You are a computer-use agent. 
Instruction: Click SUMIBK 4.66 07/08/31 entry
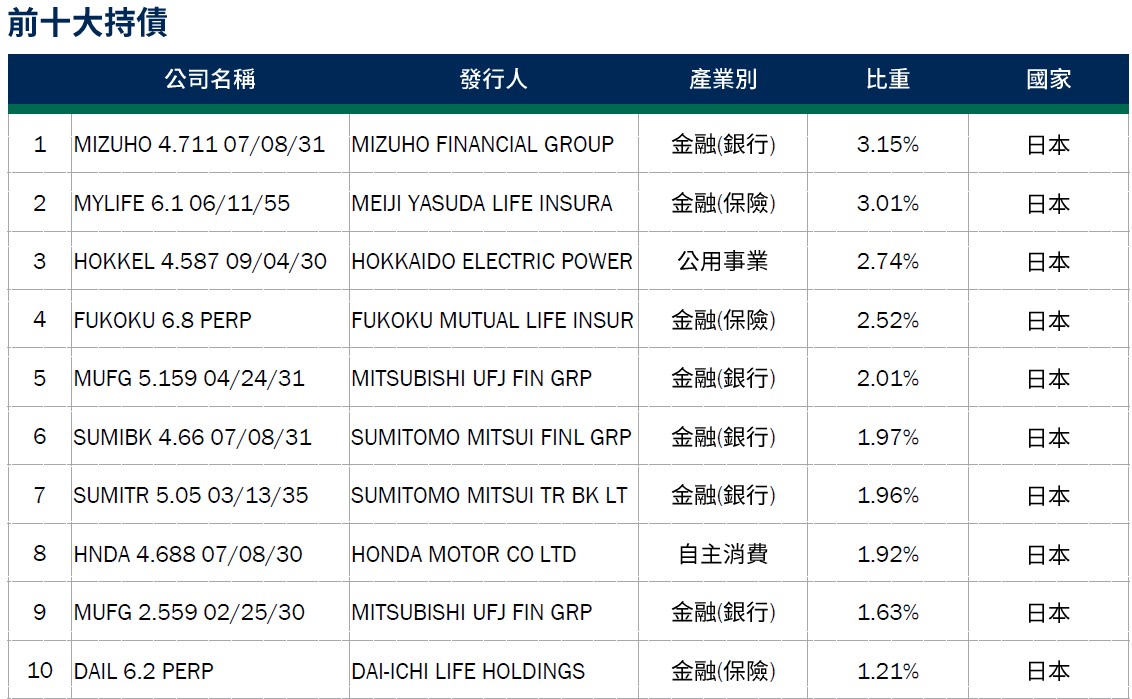point(192,438)
